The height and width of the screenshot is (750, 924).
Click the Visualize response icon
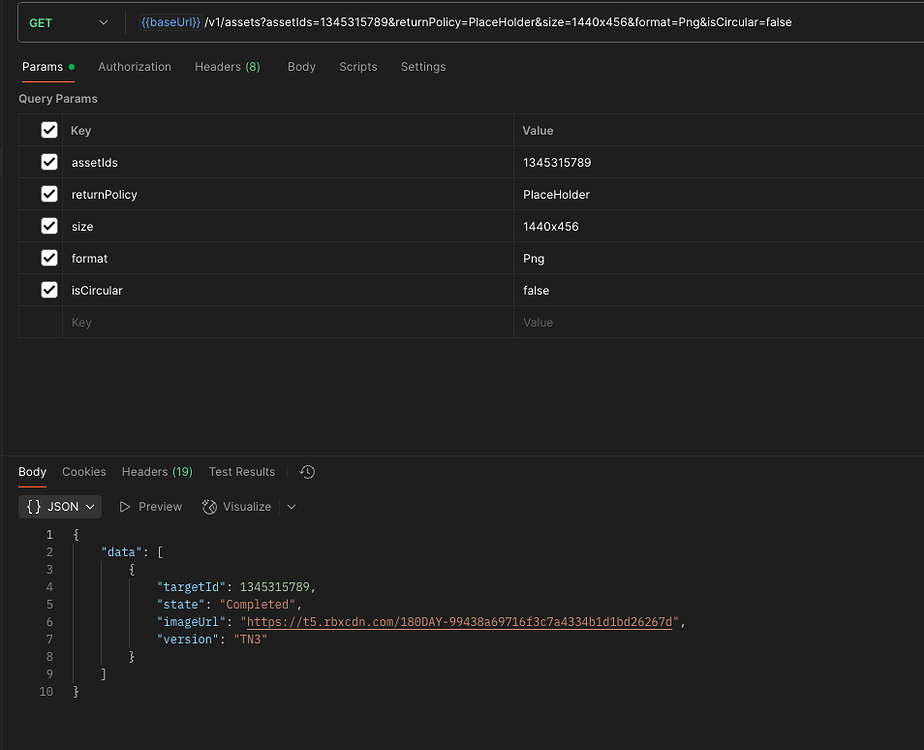click(x=236, y=506)
